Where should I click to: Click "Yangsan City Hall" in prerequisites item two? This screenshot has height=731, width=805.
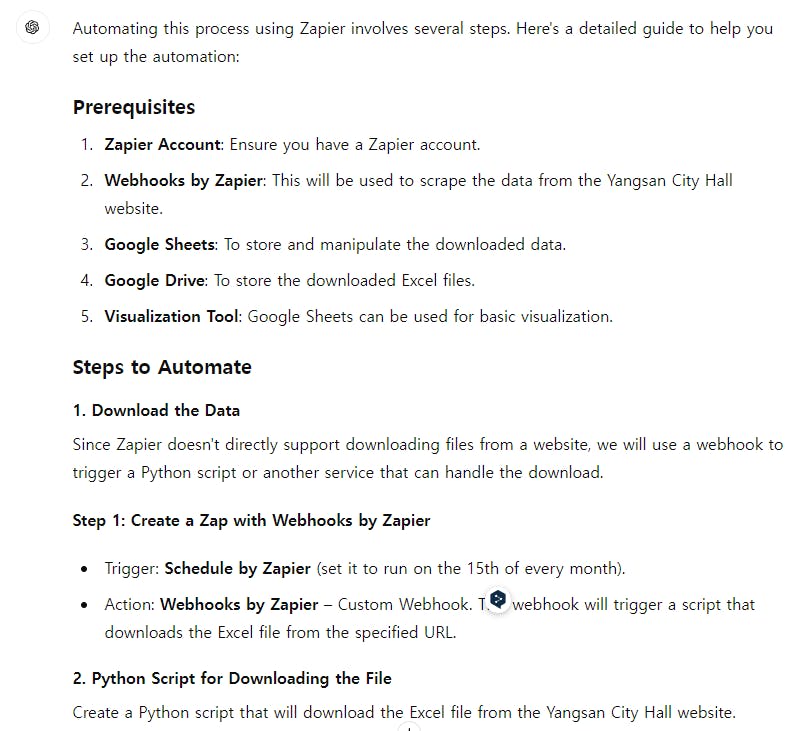click(x=669, y=180)
